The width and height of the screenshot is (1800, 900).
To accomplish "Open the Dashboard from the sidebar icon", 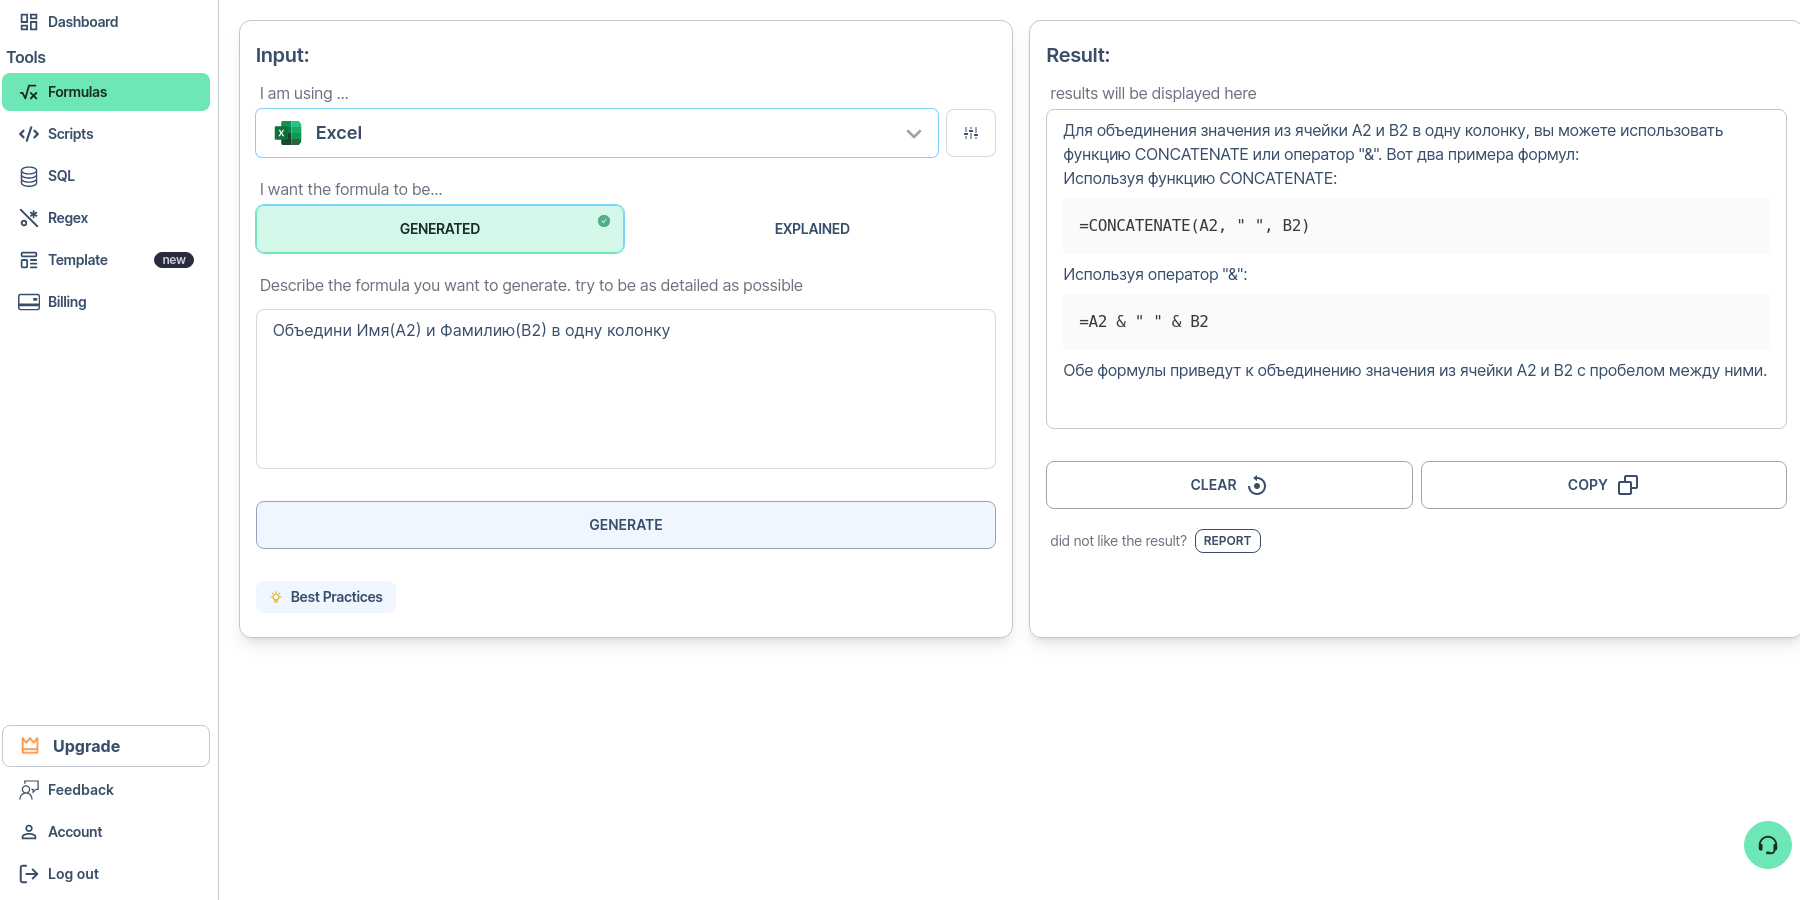I will tap(29, 22).
